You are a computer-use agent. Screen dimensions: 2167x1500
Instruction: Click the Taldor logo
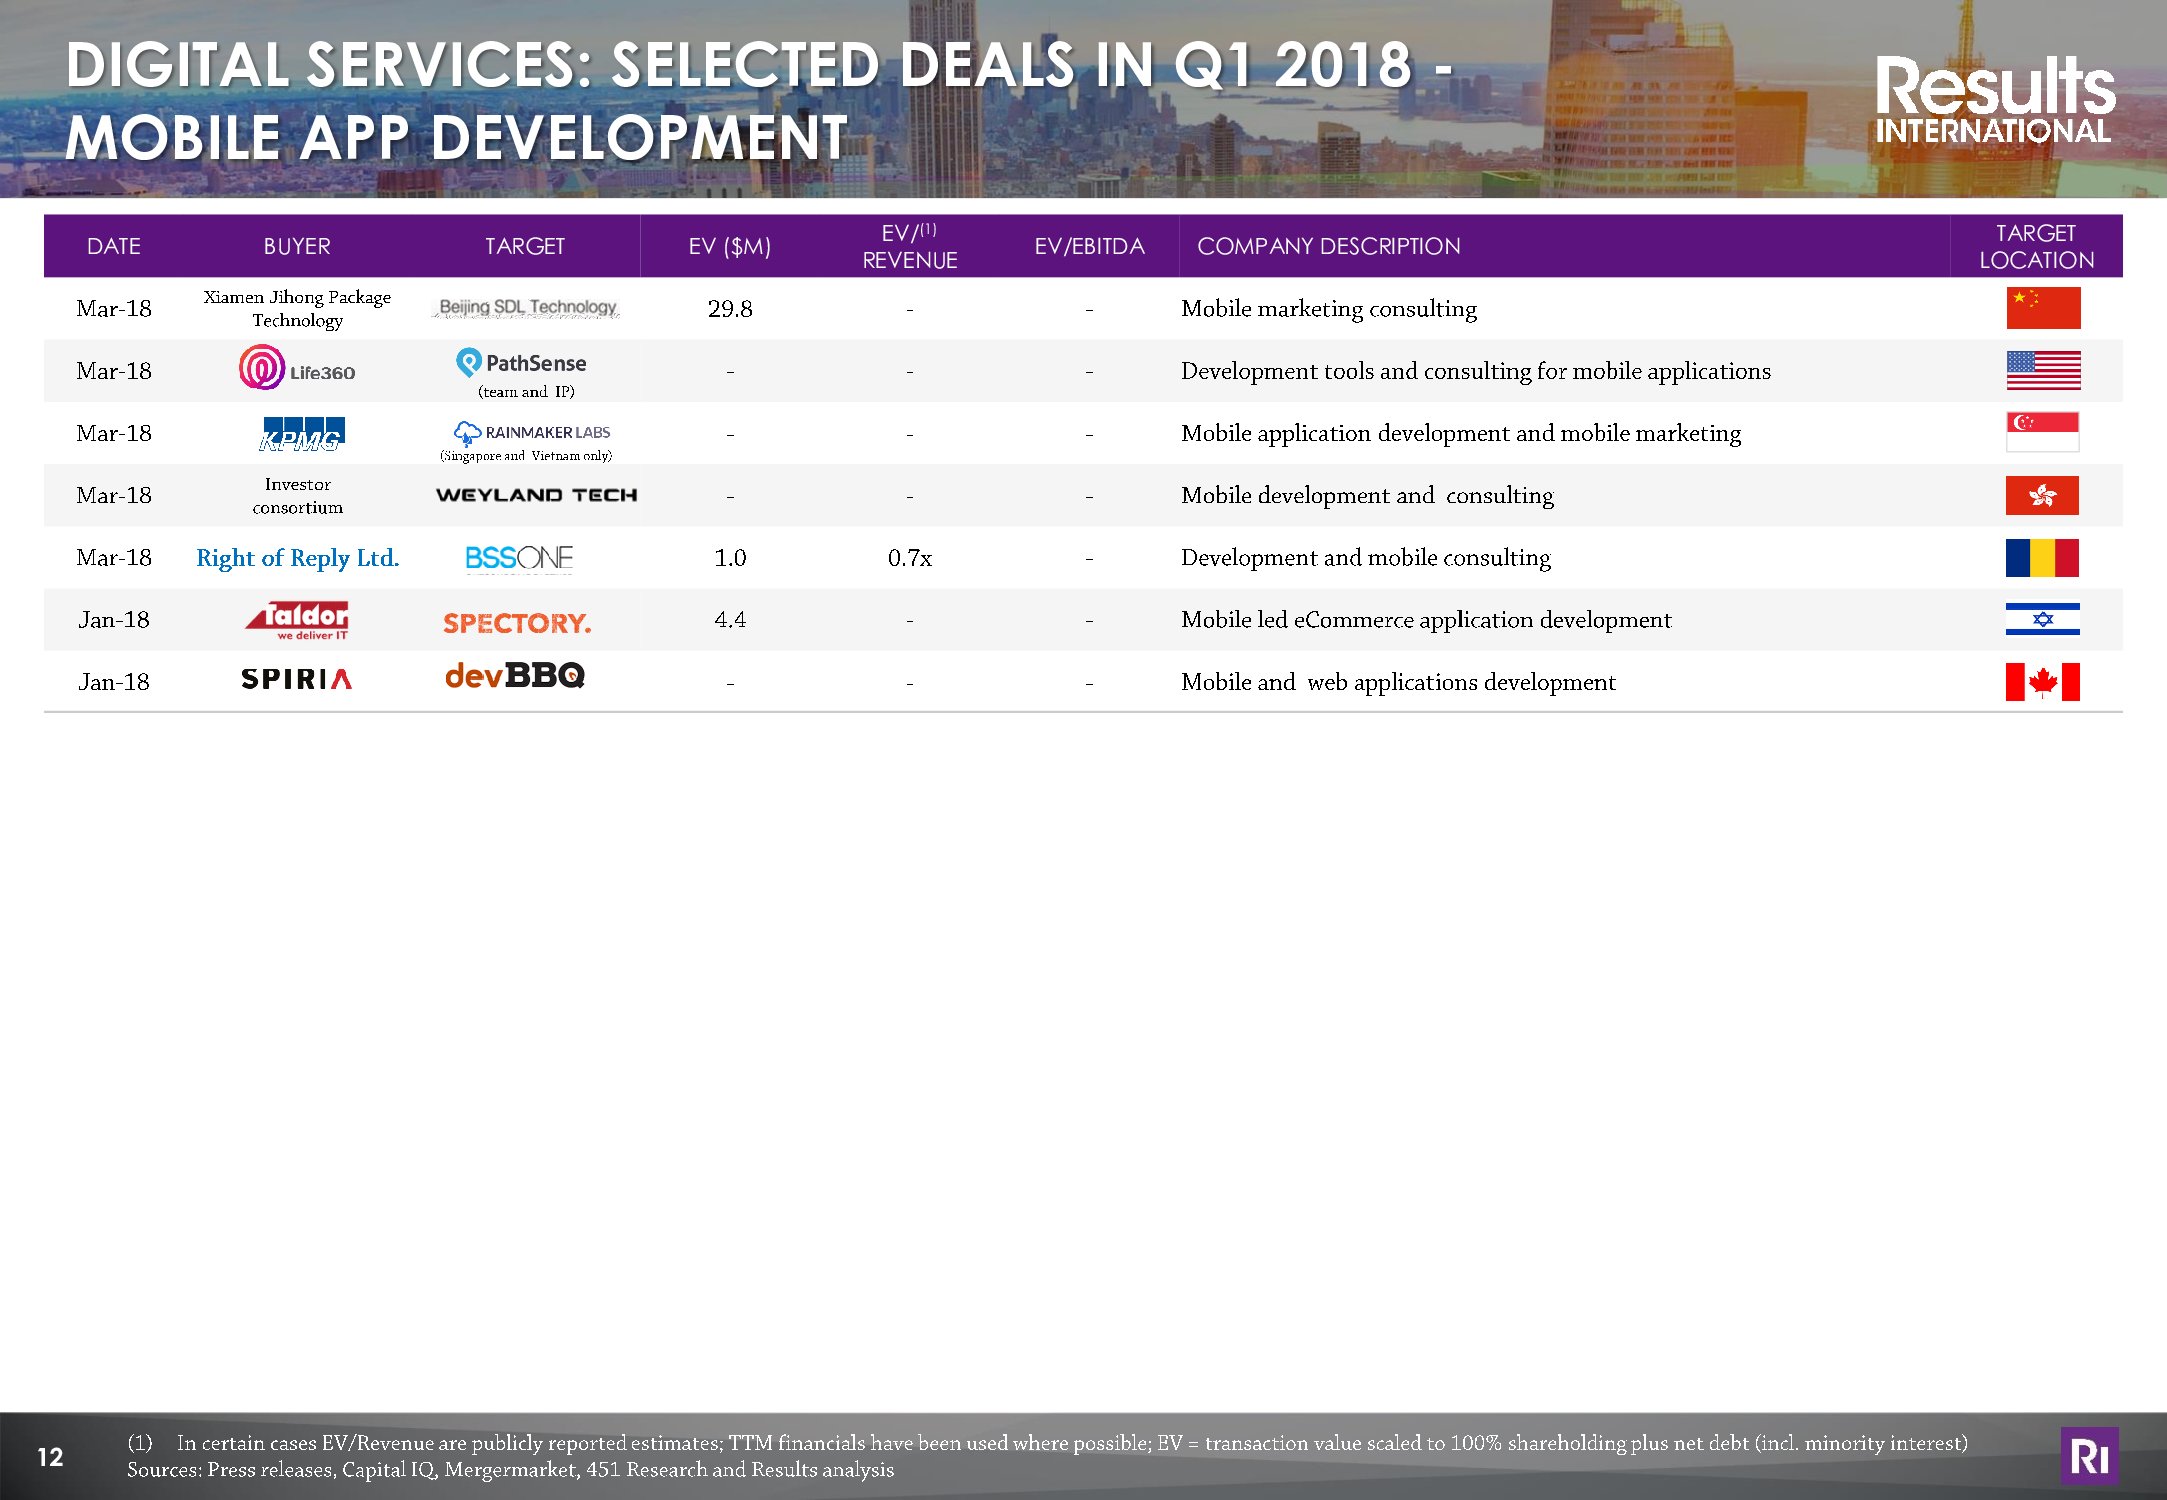[298, 620]
